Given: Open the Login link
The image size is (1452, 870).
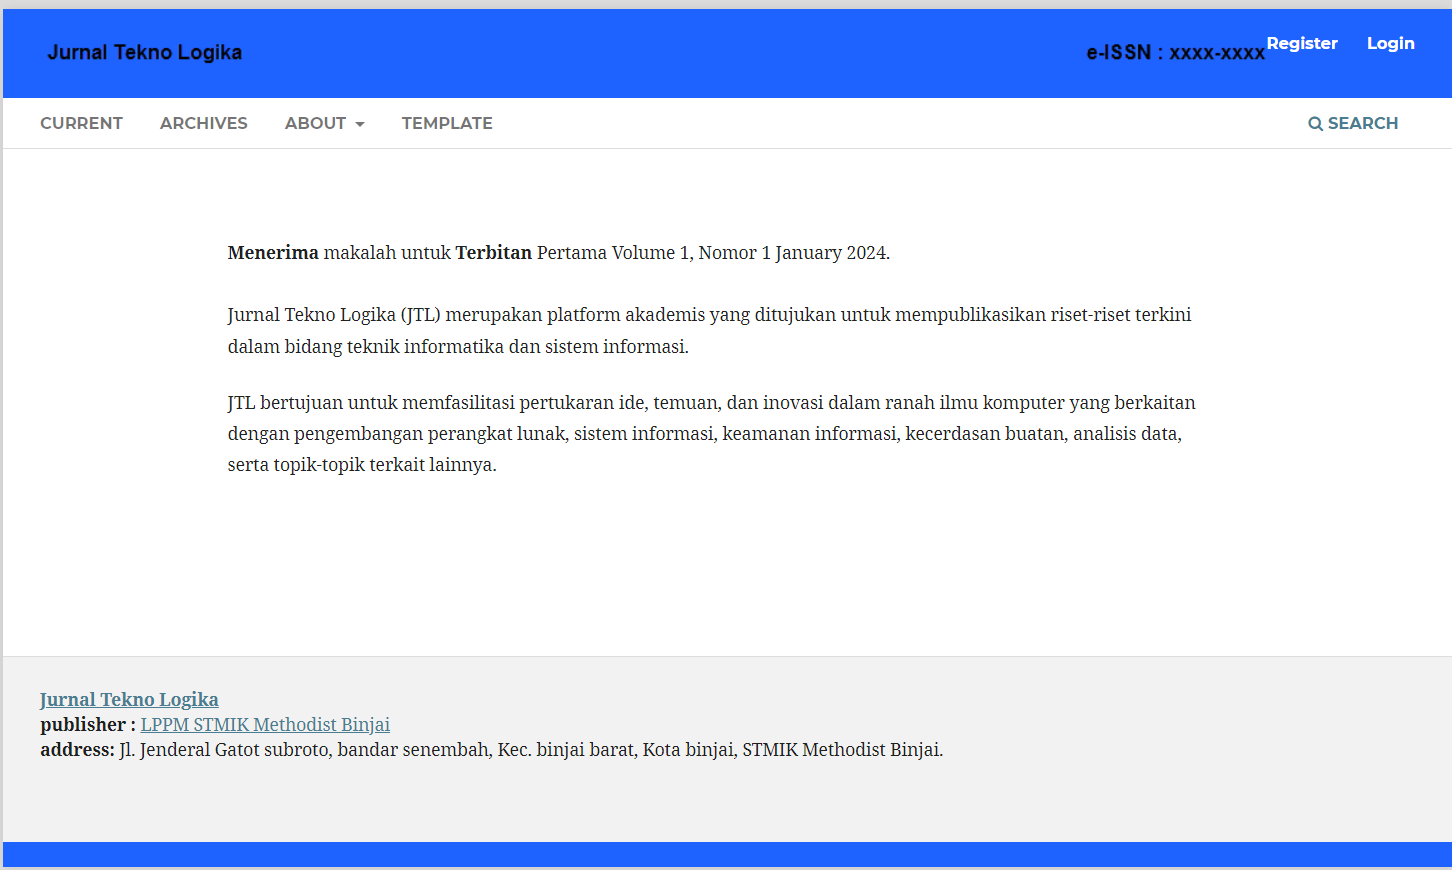Looking at the screenshot, I should [1390, 43].
